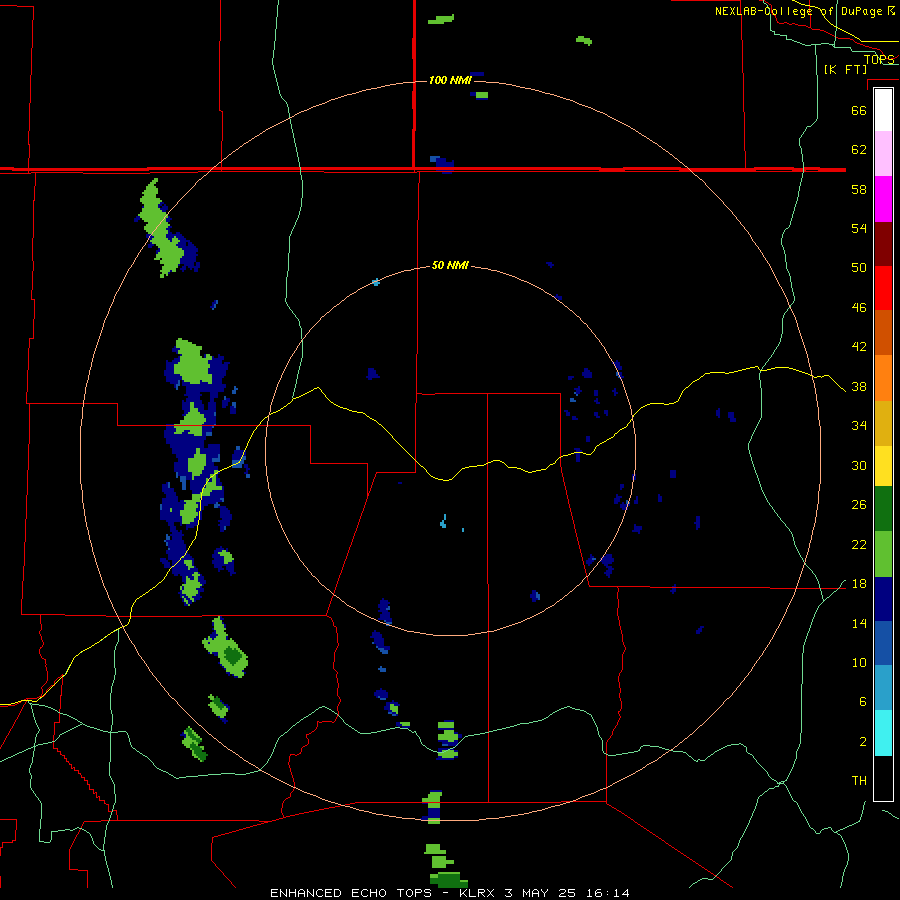Image resolution: width=900 pixels, height=900 pixels.
Task: Click the TH threshold label
Action: tap(859, 780)
